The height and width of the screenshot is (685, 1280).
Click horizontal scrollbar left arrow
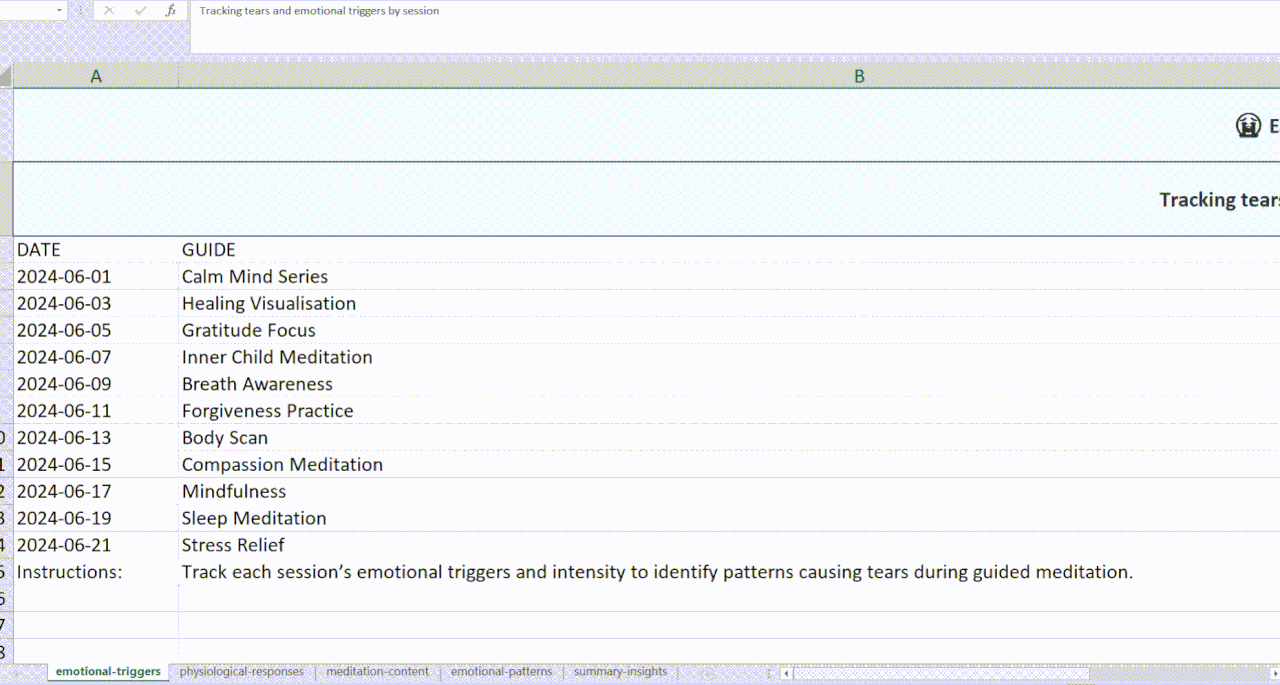786,673
